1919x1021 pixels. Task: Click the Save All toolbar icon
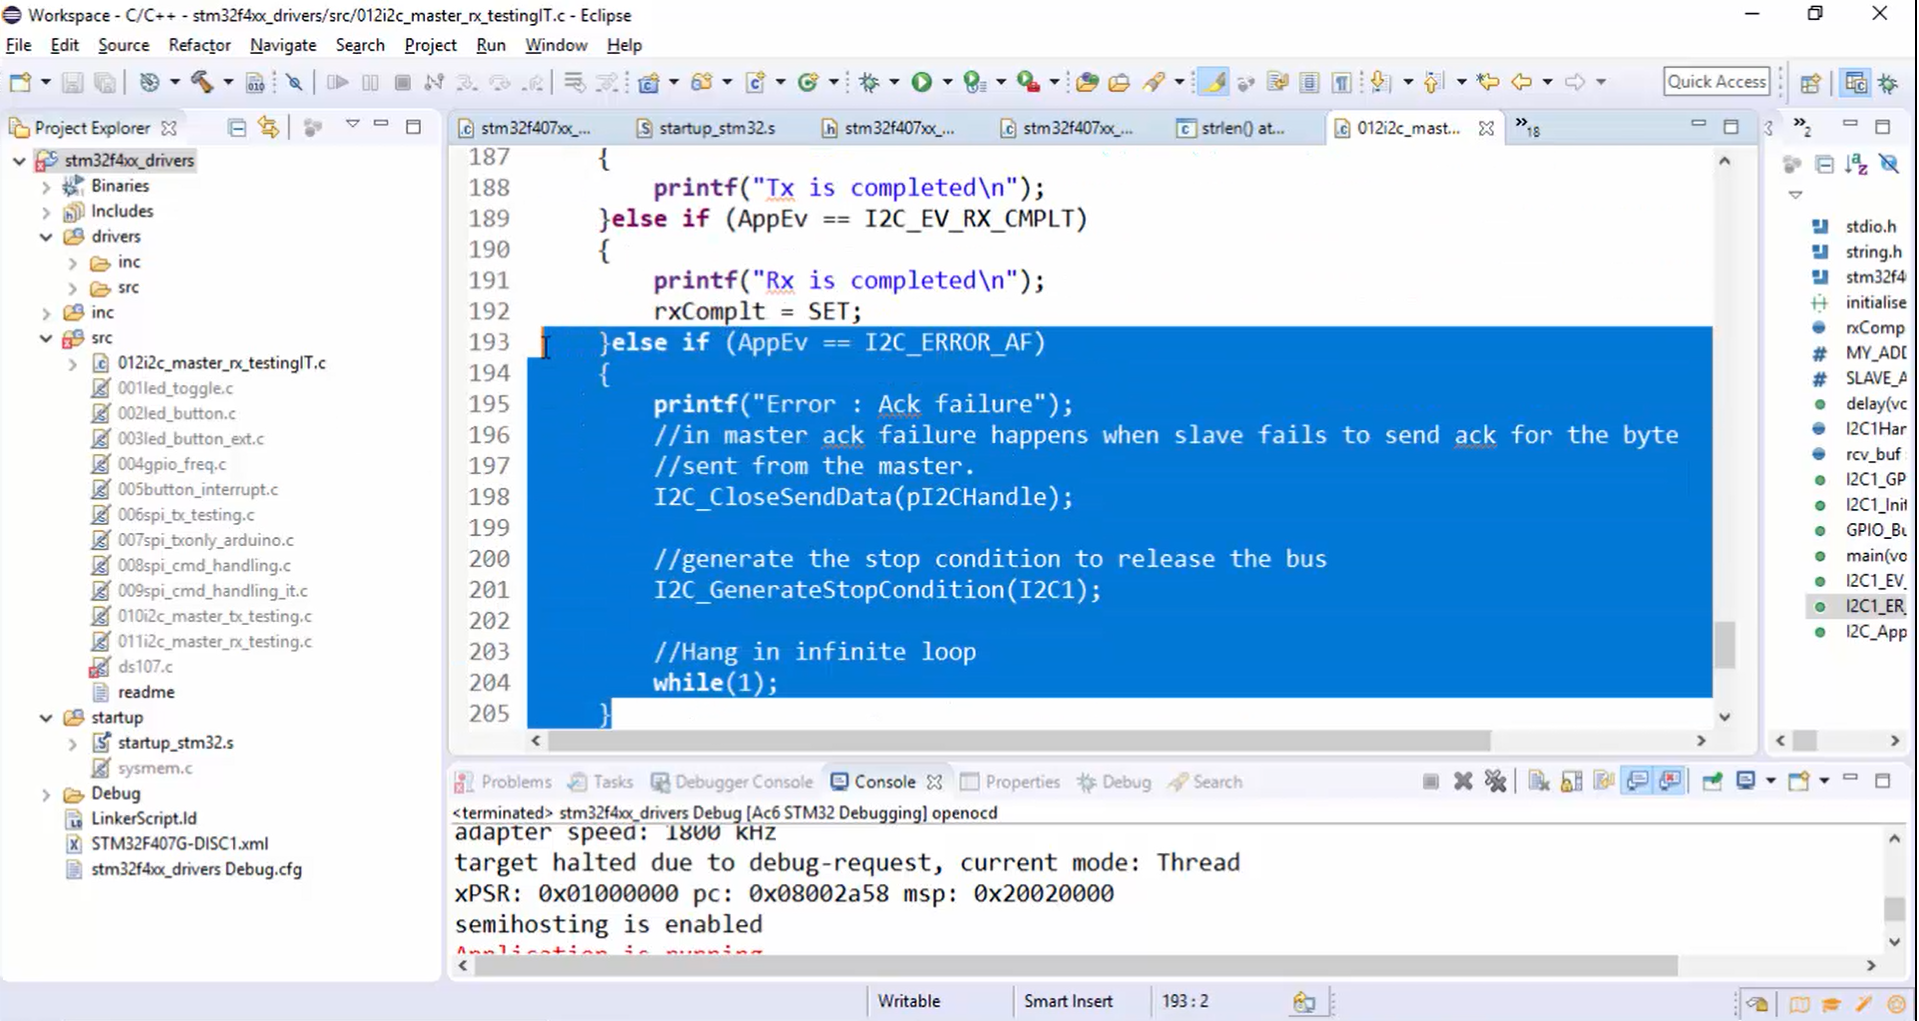(104, 82)
